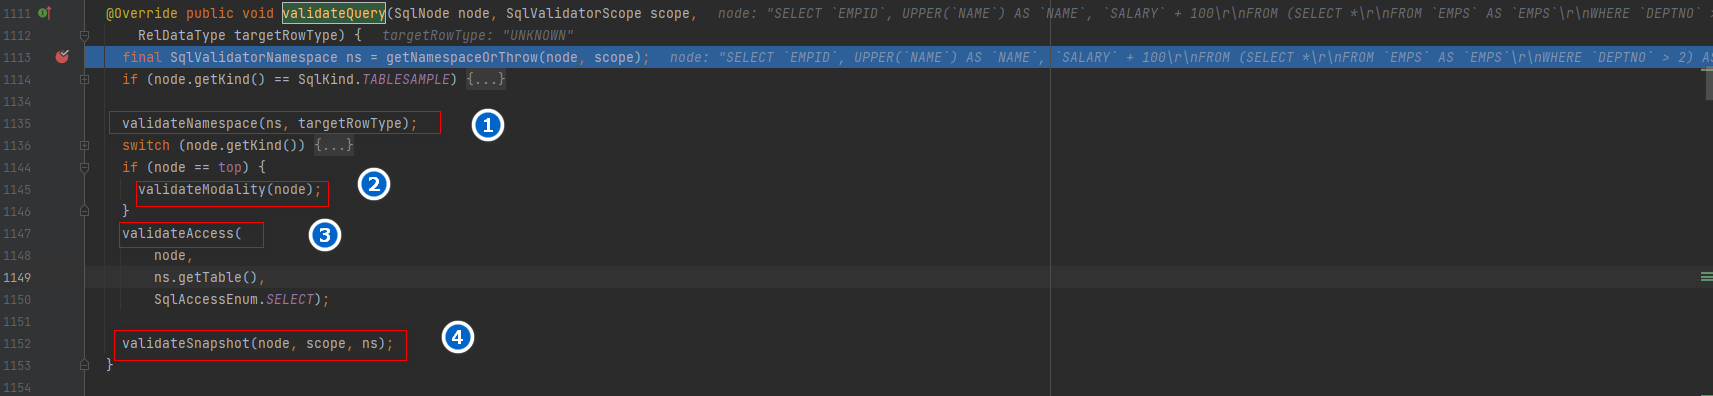Collapse the validateQuery method fold marker at line 1112
Screen dimensions: 1713x396
coord(85,35)
